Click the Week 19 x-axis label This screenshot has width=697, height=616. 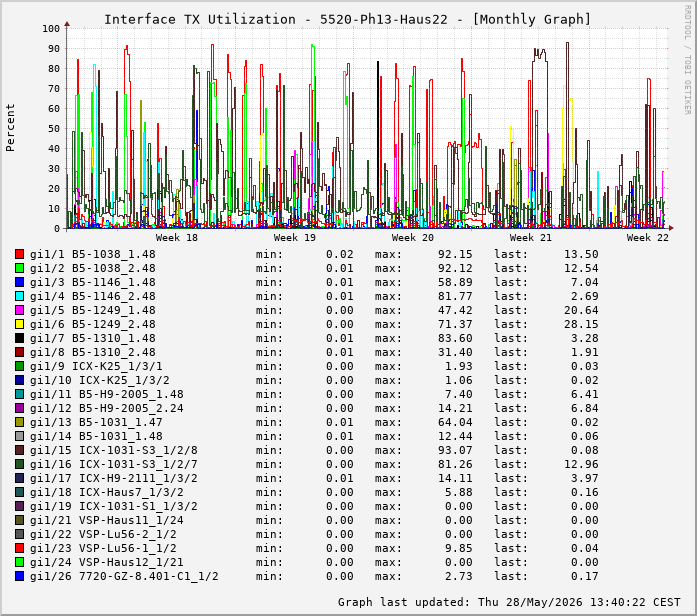(295, 237)
